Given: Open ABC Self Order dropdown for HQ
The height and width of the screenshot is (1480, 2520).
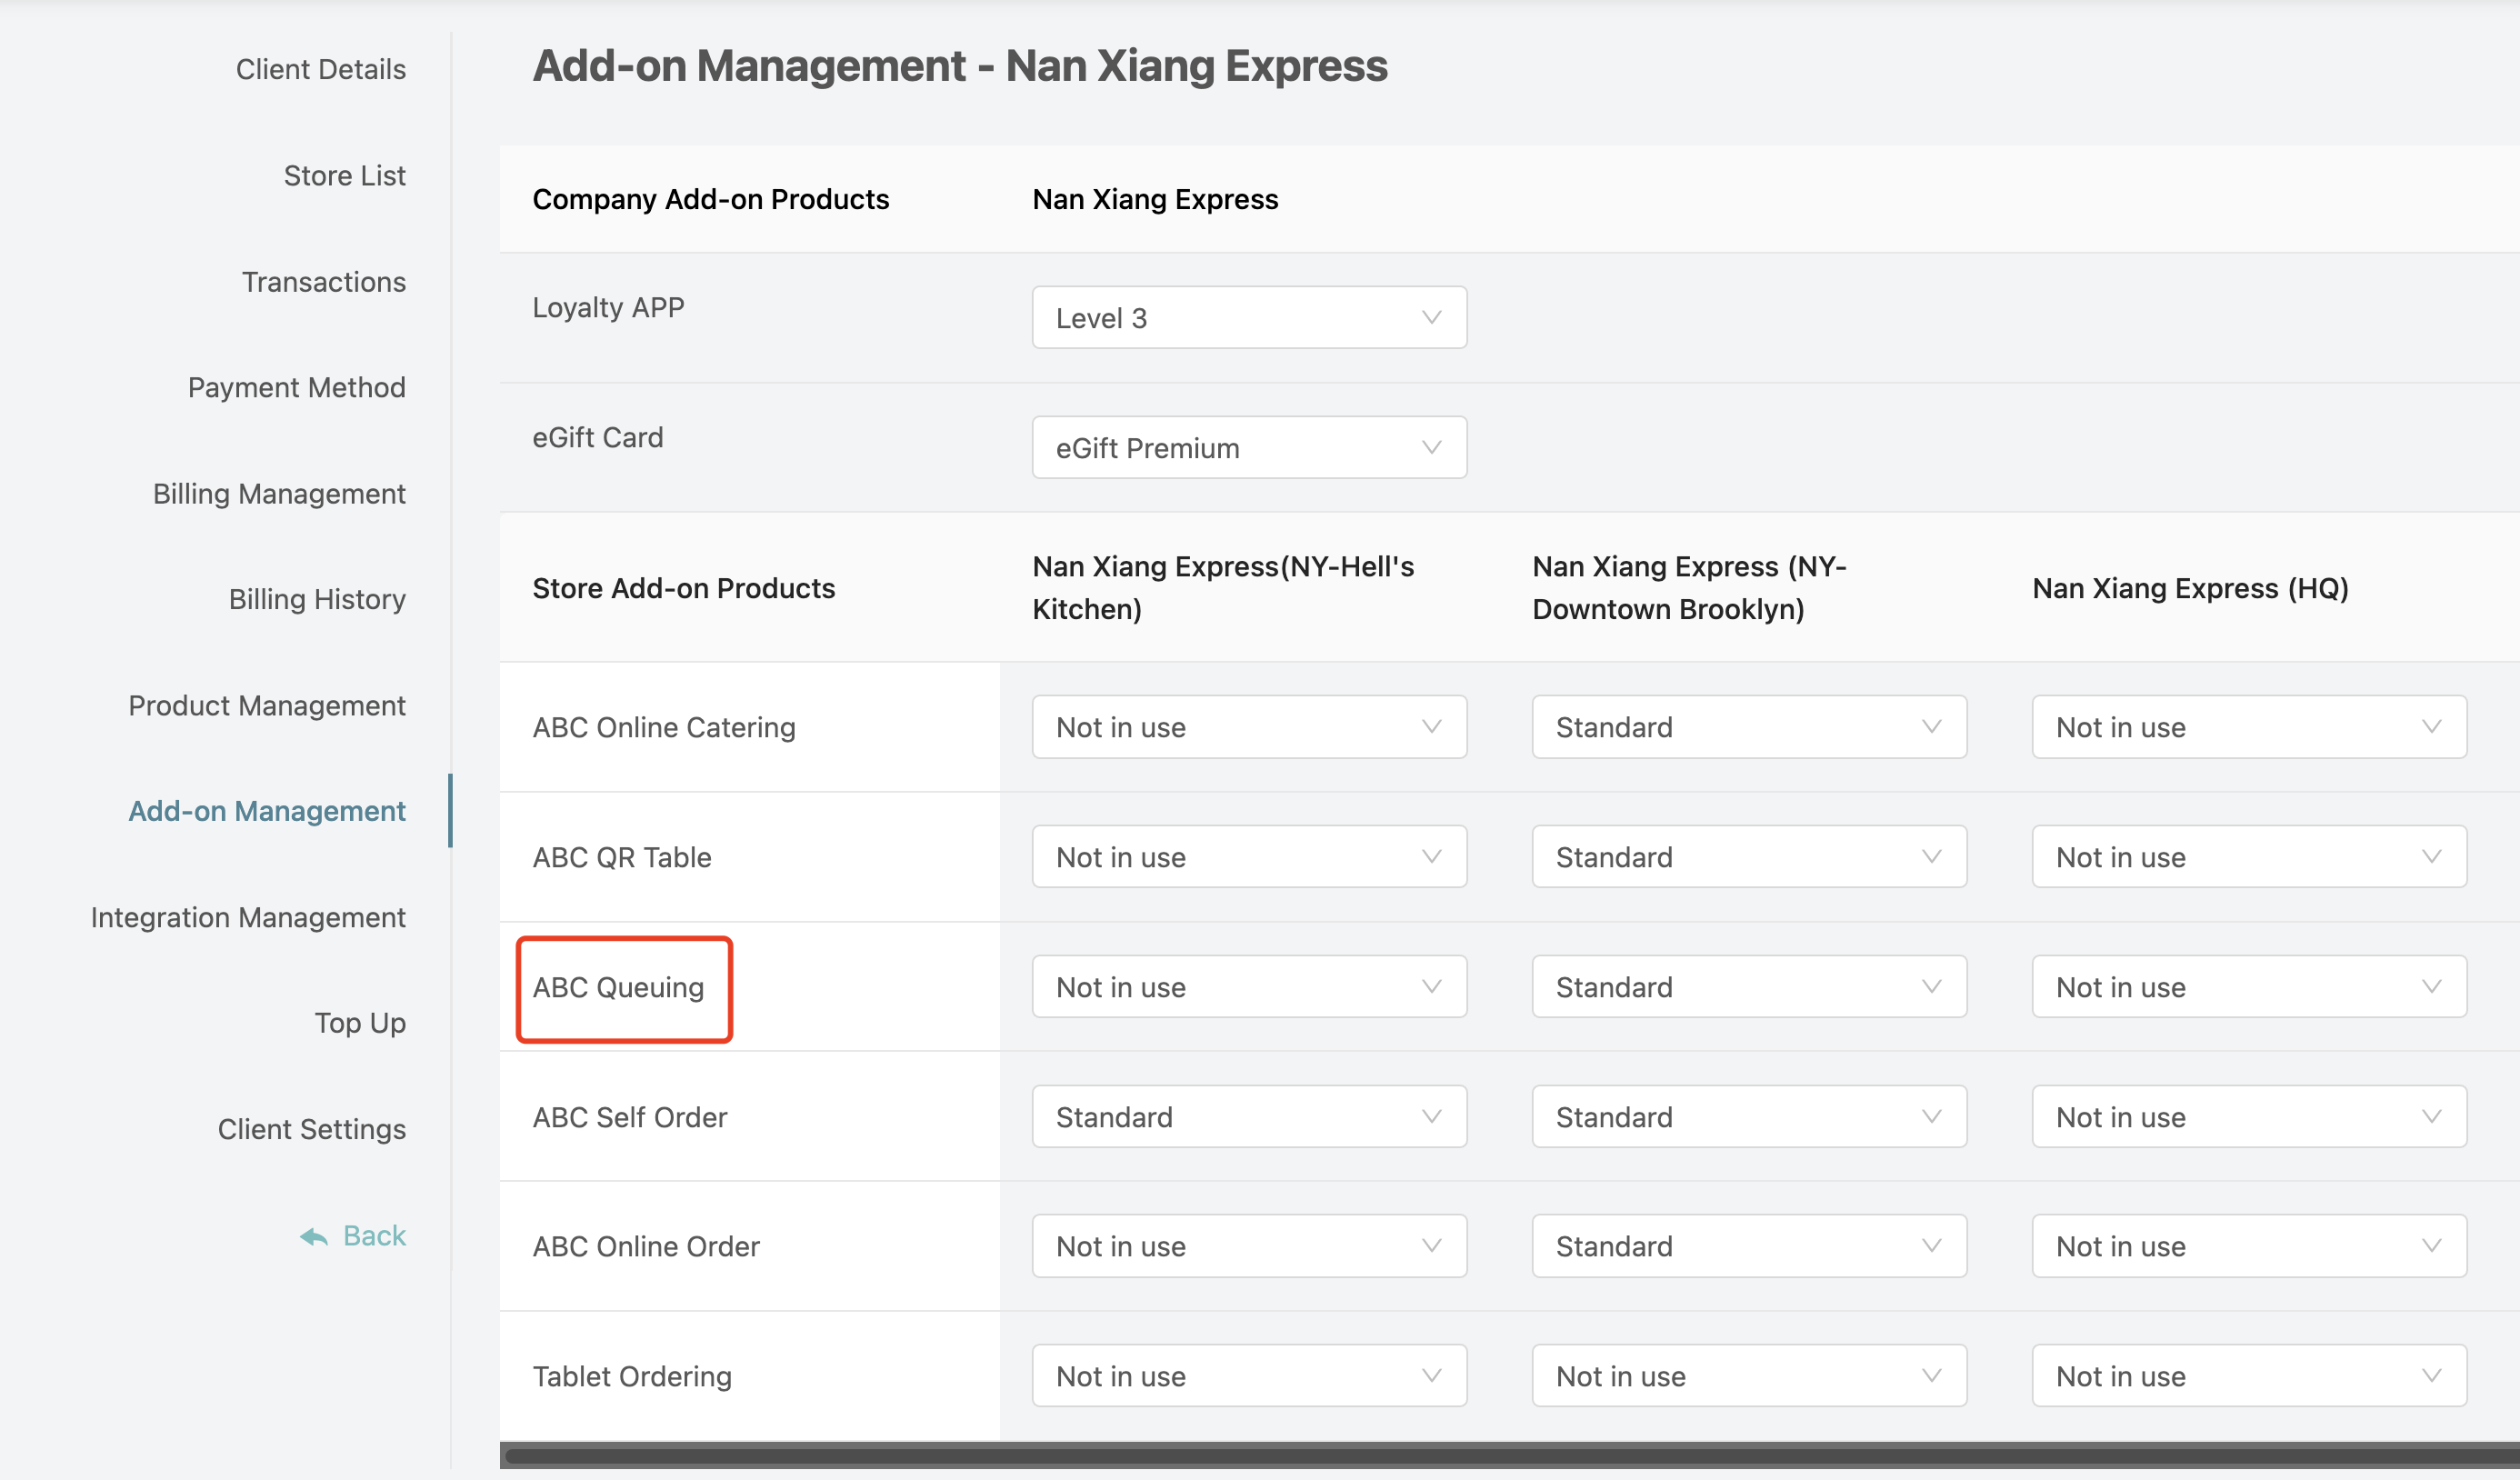Looking at the screenshot, I should point(2249,1116).
